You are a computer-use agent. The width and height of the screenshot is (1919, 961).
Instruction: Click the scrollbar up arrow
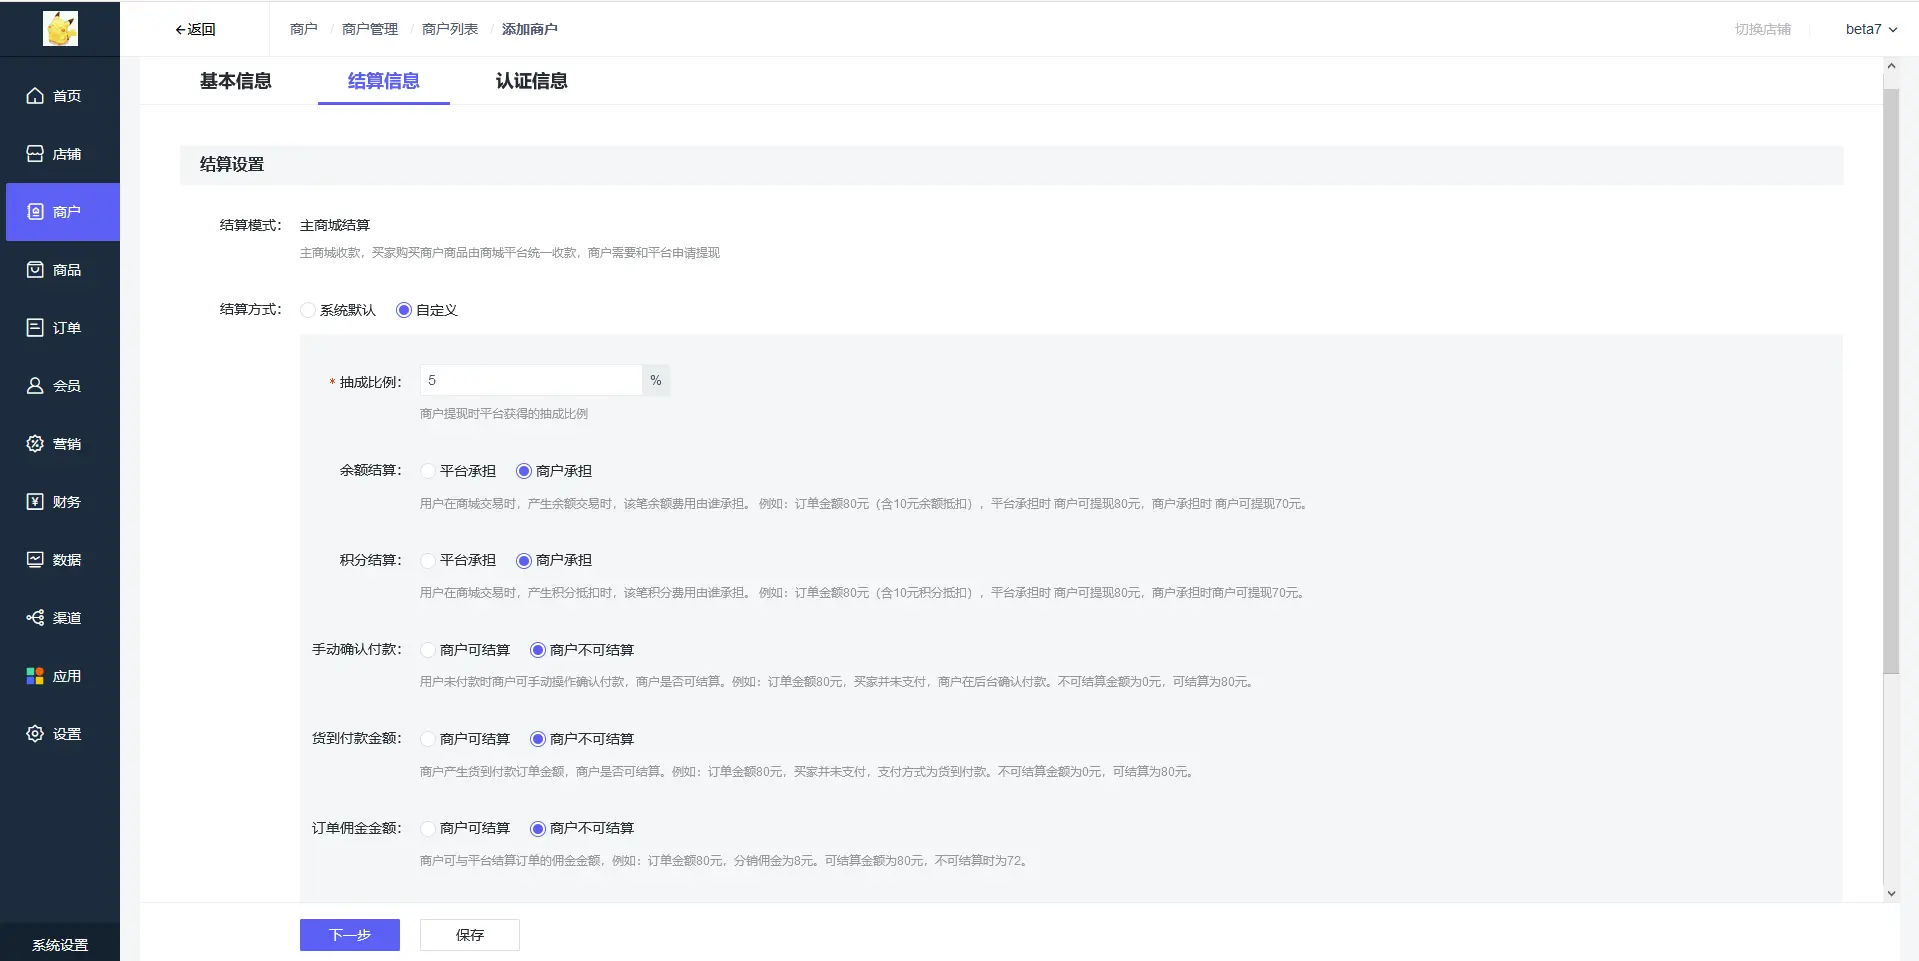(x=1891, y=66)
